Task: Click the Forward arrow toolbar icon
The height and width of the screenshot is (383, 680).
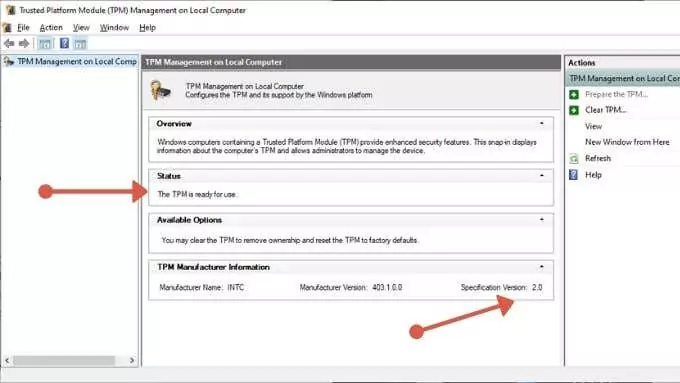Action: (24, 43)
